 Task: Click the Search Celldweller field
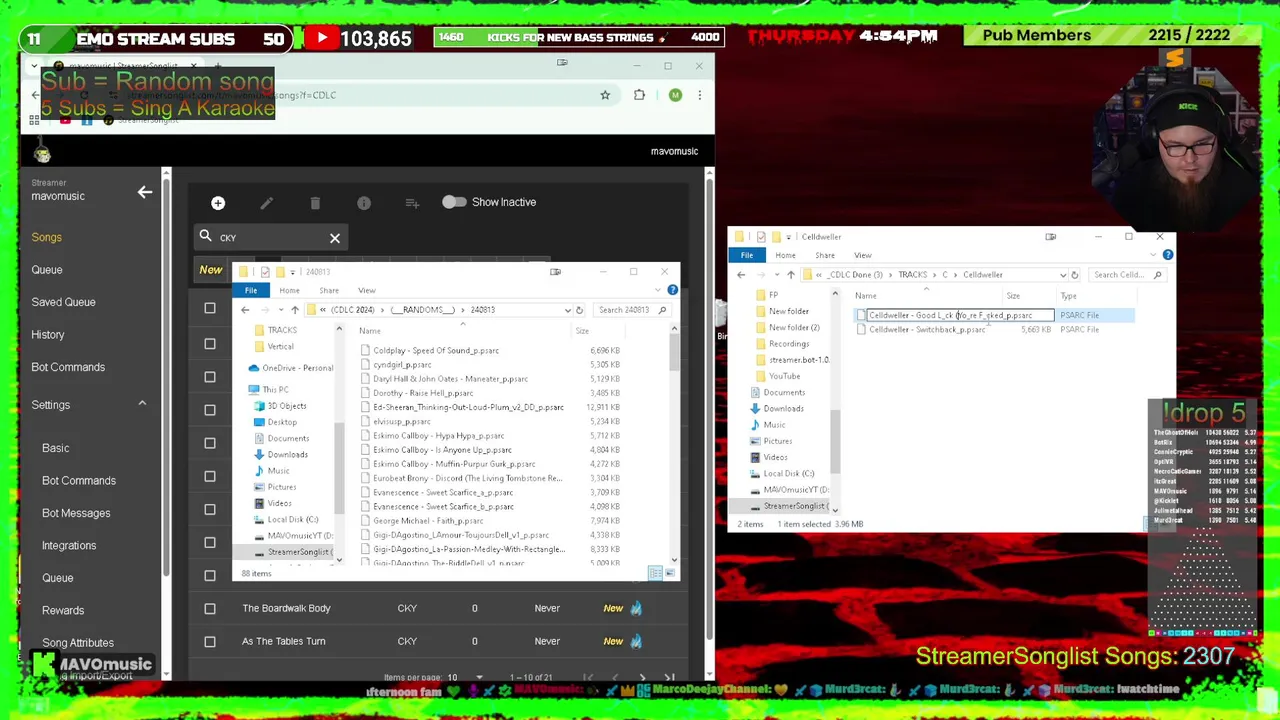pos(1127,275)
